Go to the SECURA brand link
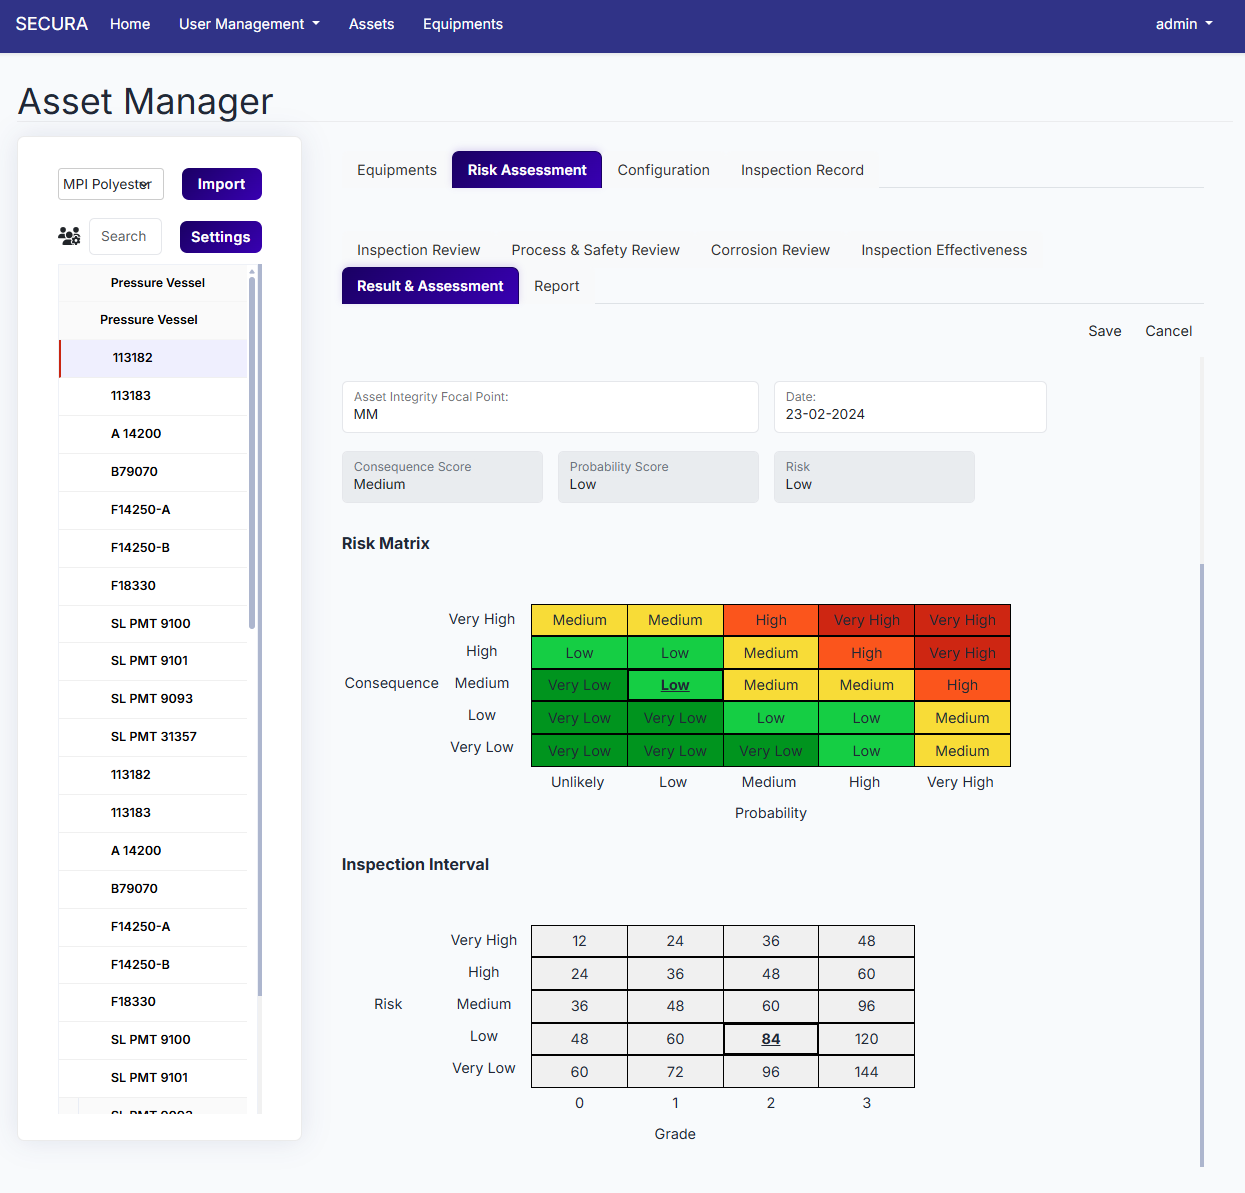 pyautogui.click(x=52, y=24)
